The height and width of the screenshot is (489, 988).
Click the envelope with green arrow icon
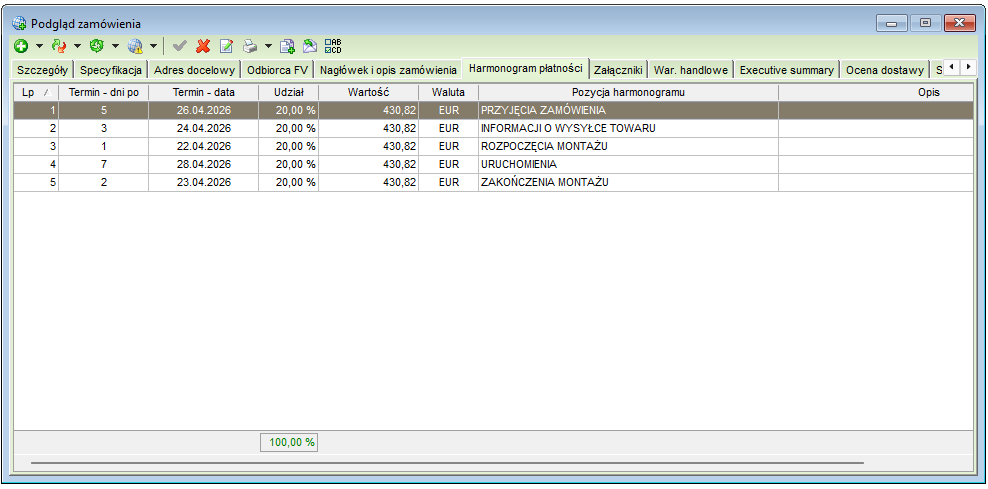coord(309,46)
